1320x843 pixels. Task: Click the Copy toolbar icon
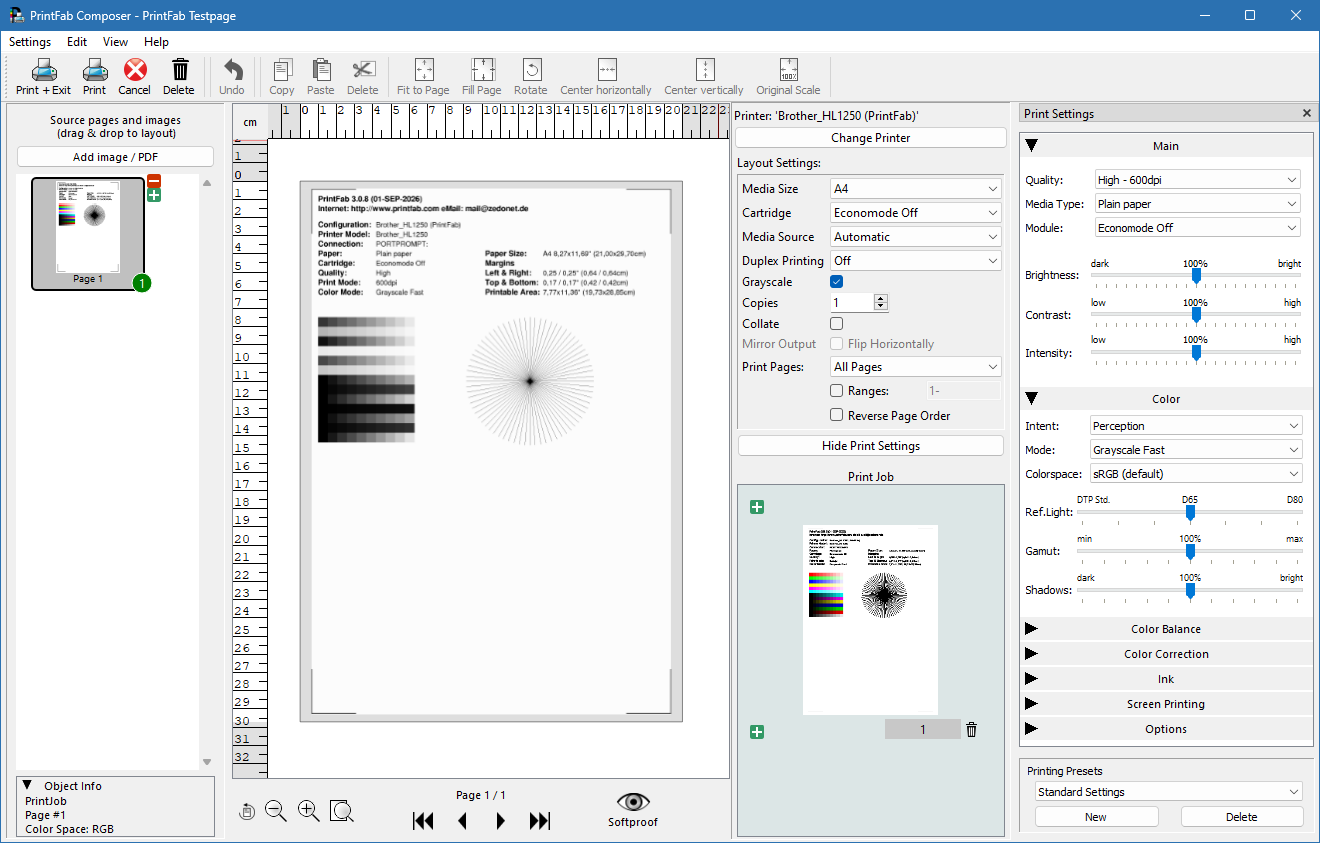[282, 77]
